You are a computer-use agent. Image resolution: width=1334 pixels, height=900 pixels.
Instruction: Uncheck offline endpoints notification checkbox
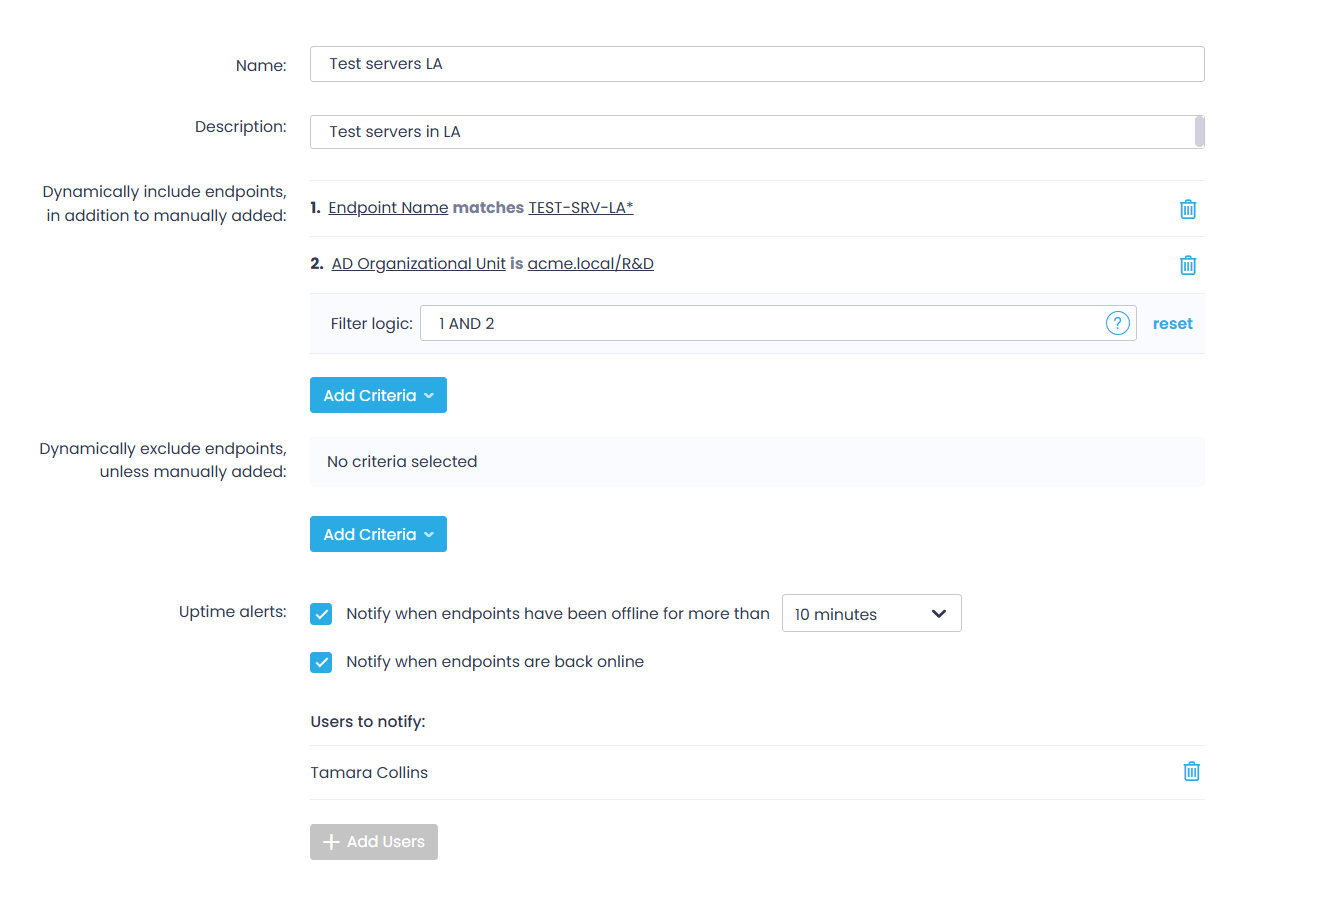tap(321, 614)
